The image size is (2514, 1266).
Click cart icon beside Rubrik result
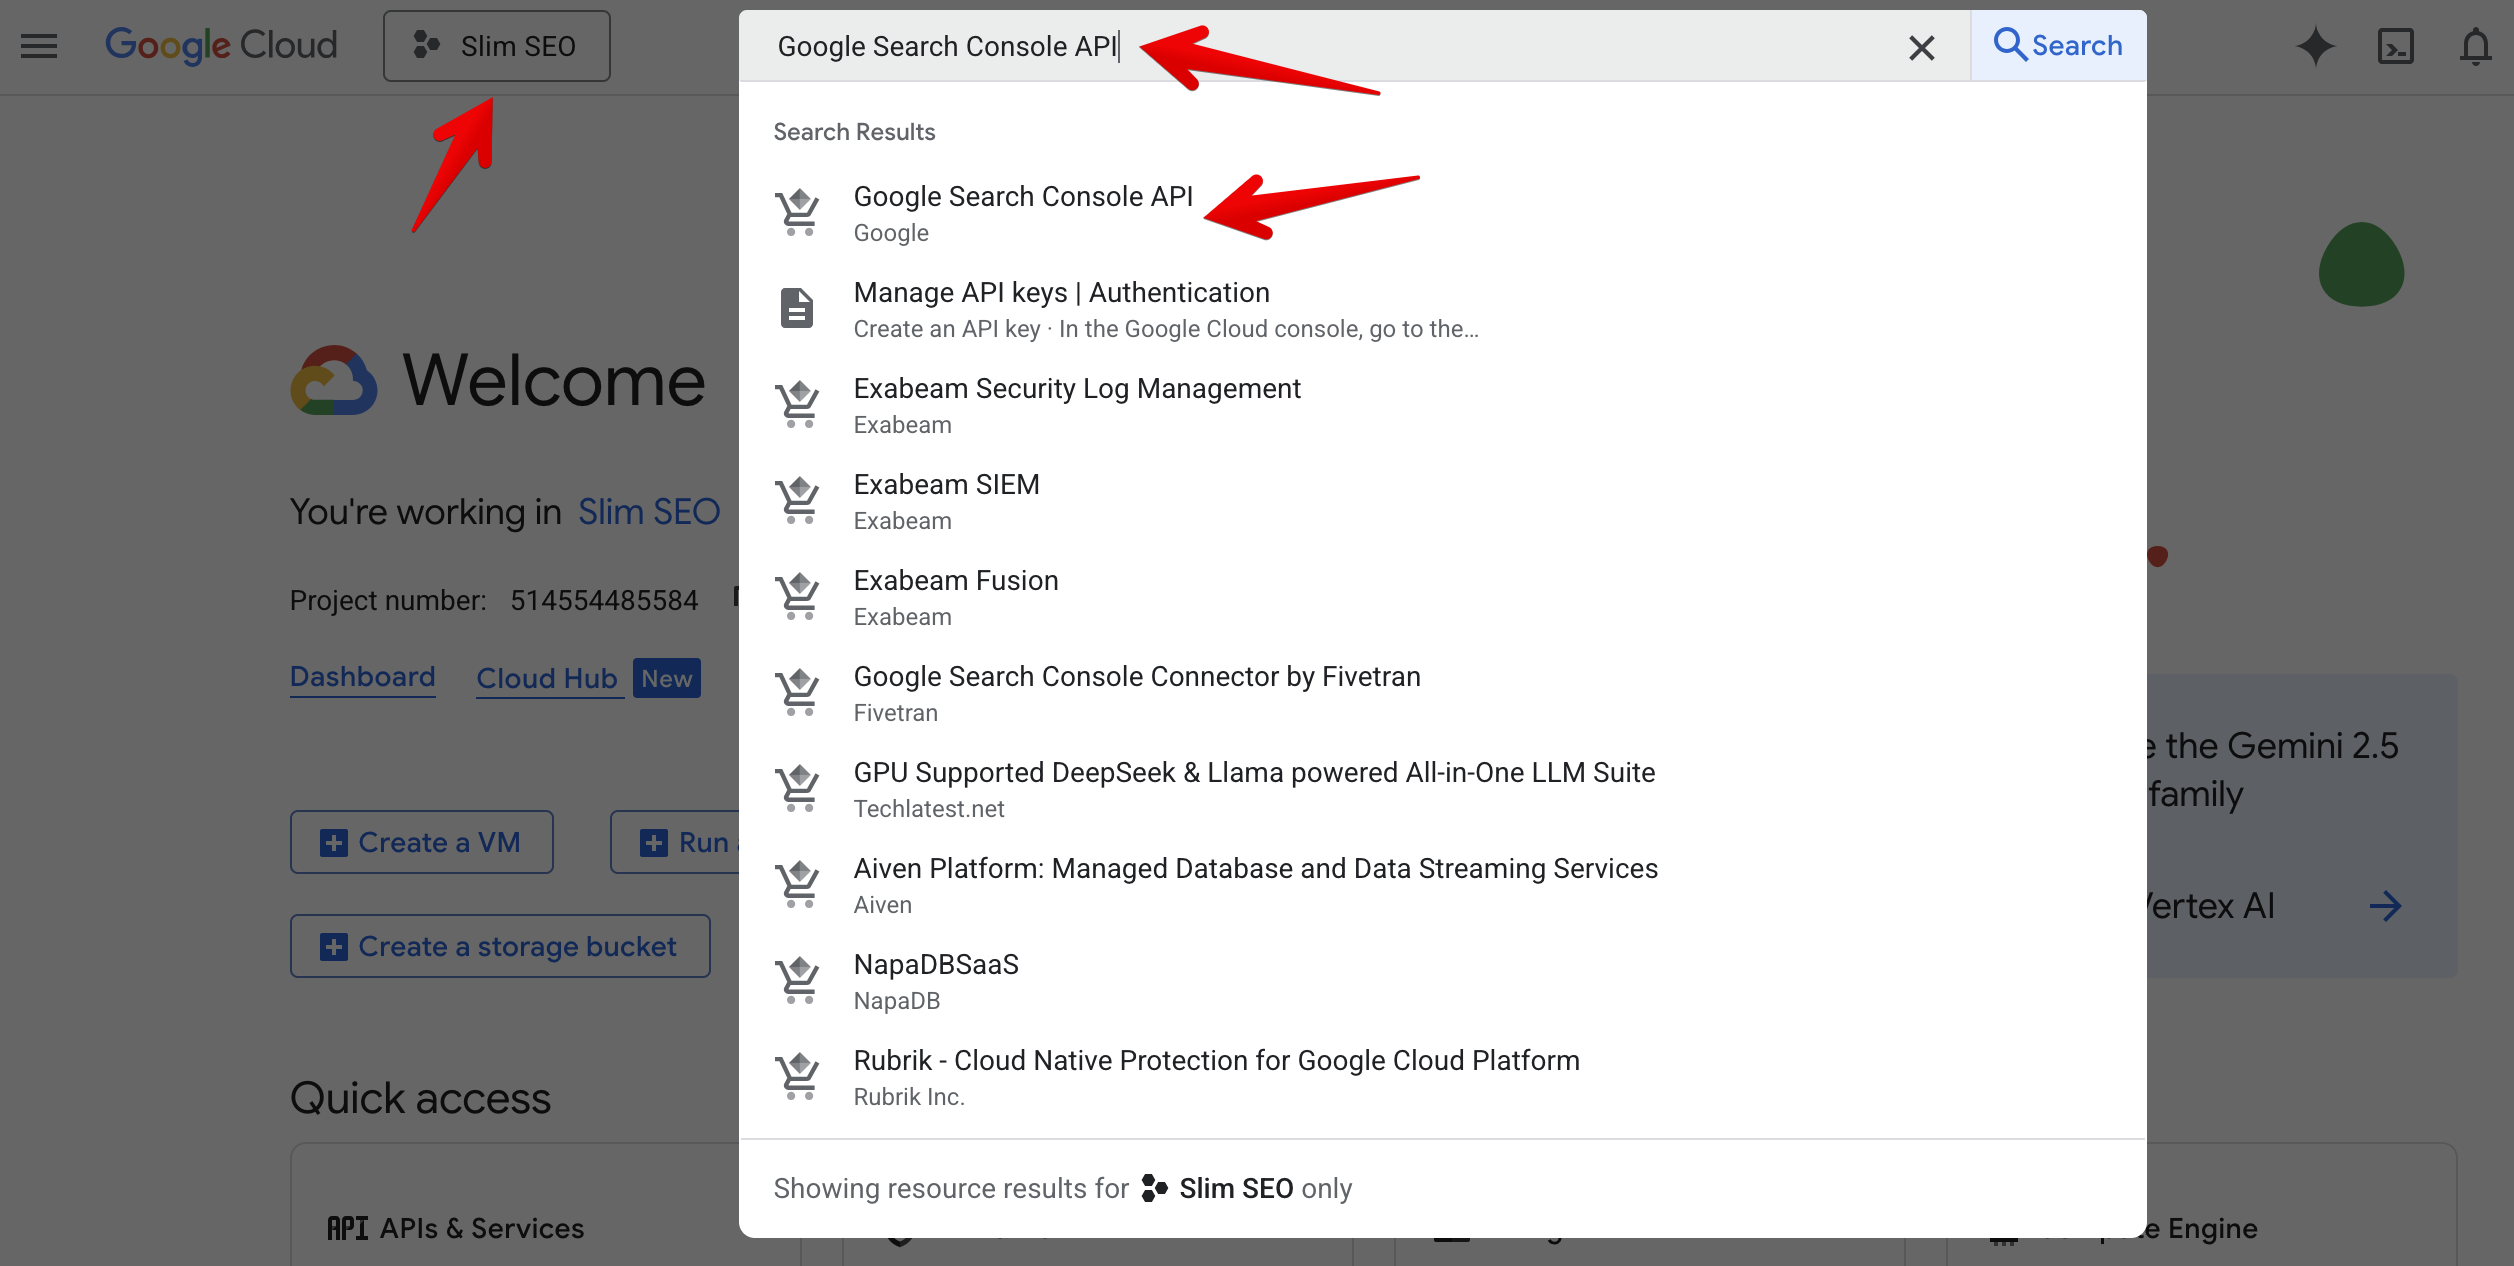[798, 1076]
